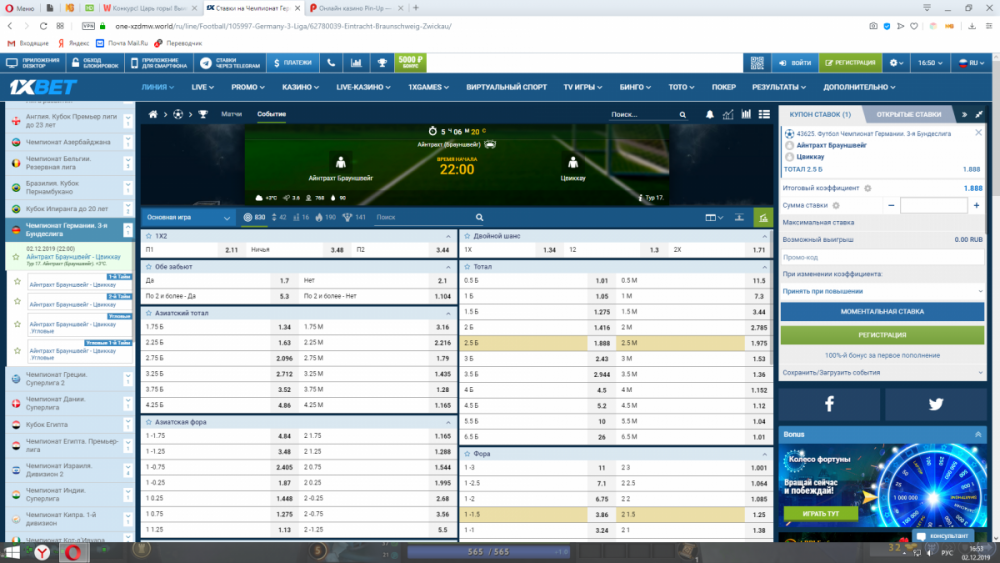Toggle favorite star for 1X2 market
This screenshot has height=563, width=1000.
(x=149, y=236)
